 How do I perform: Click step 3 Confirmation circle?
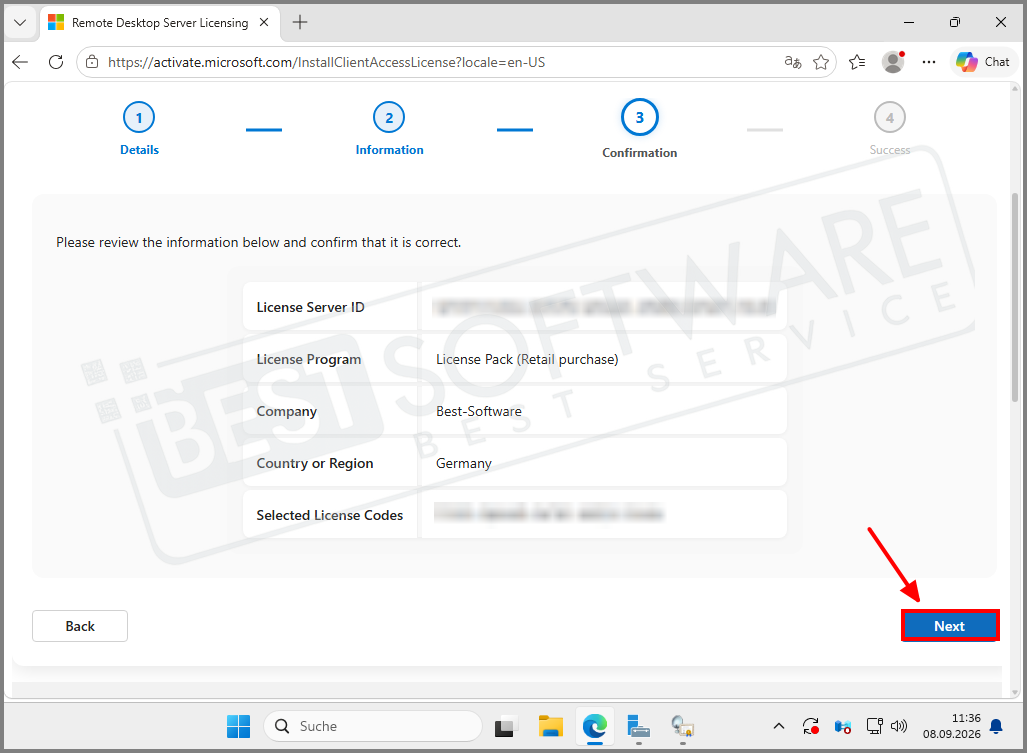click(x=640, y=117)
